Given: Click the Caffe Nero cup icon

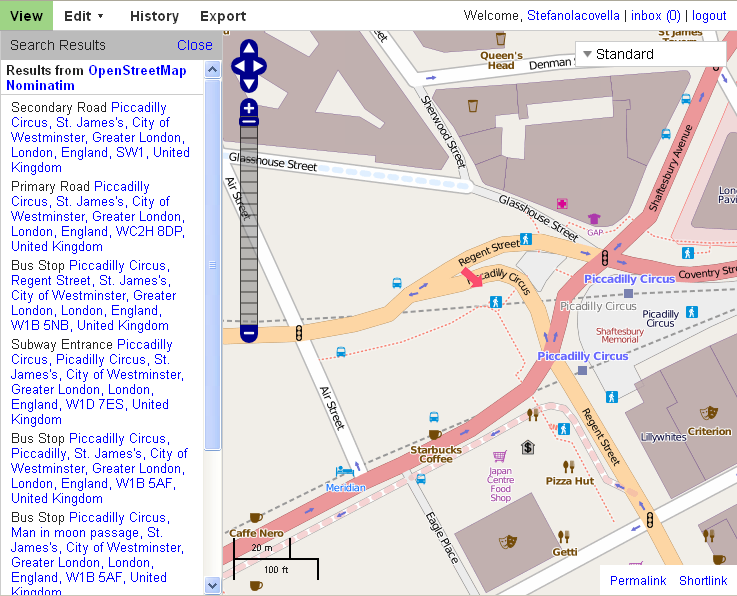Looking at the screenshot, I should [x=256, y=518].
